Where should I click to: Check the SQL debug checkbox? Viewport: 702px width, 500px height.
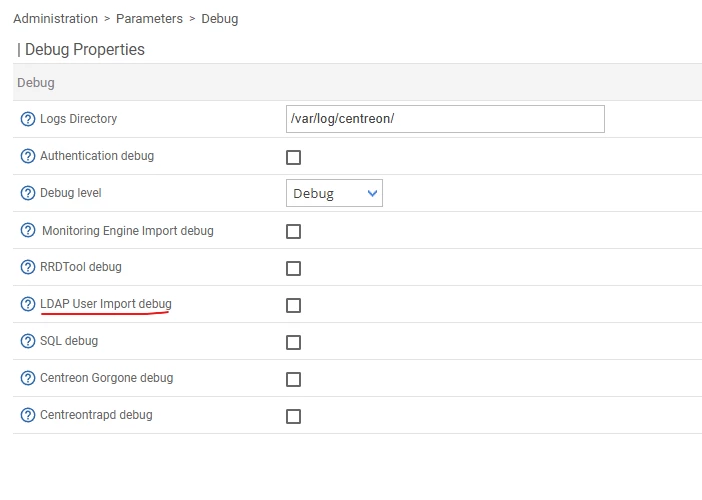(x=293, y=342)
